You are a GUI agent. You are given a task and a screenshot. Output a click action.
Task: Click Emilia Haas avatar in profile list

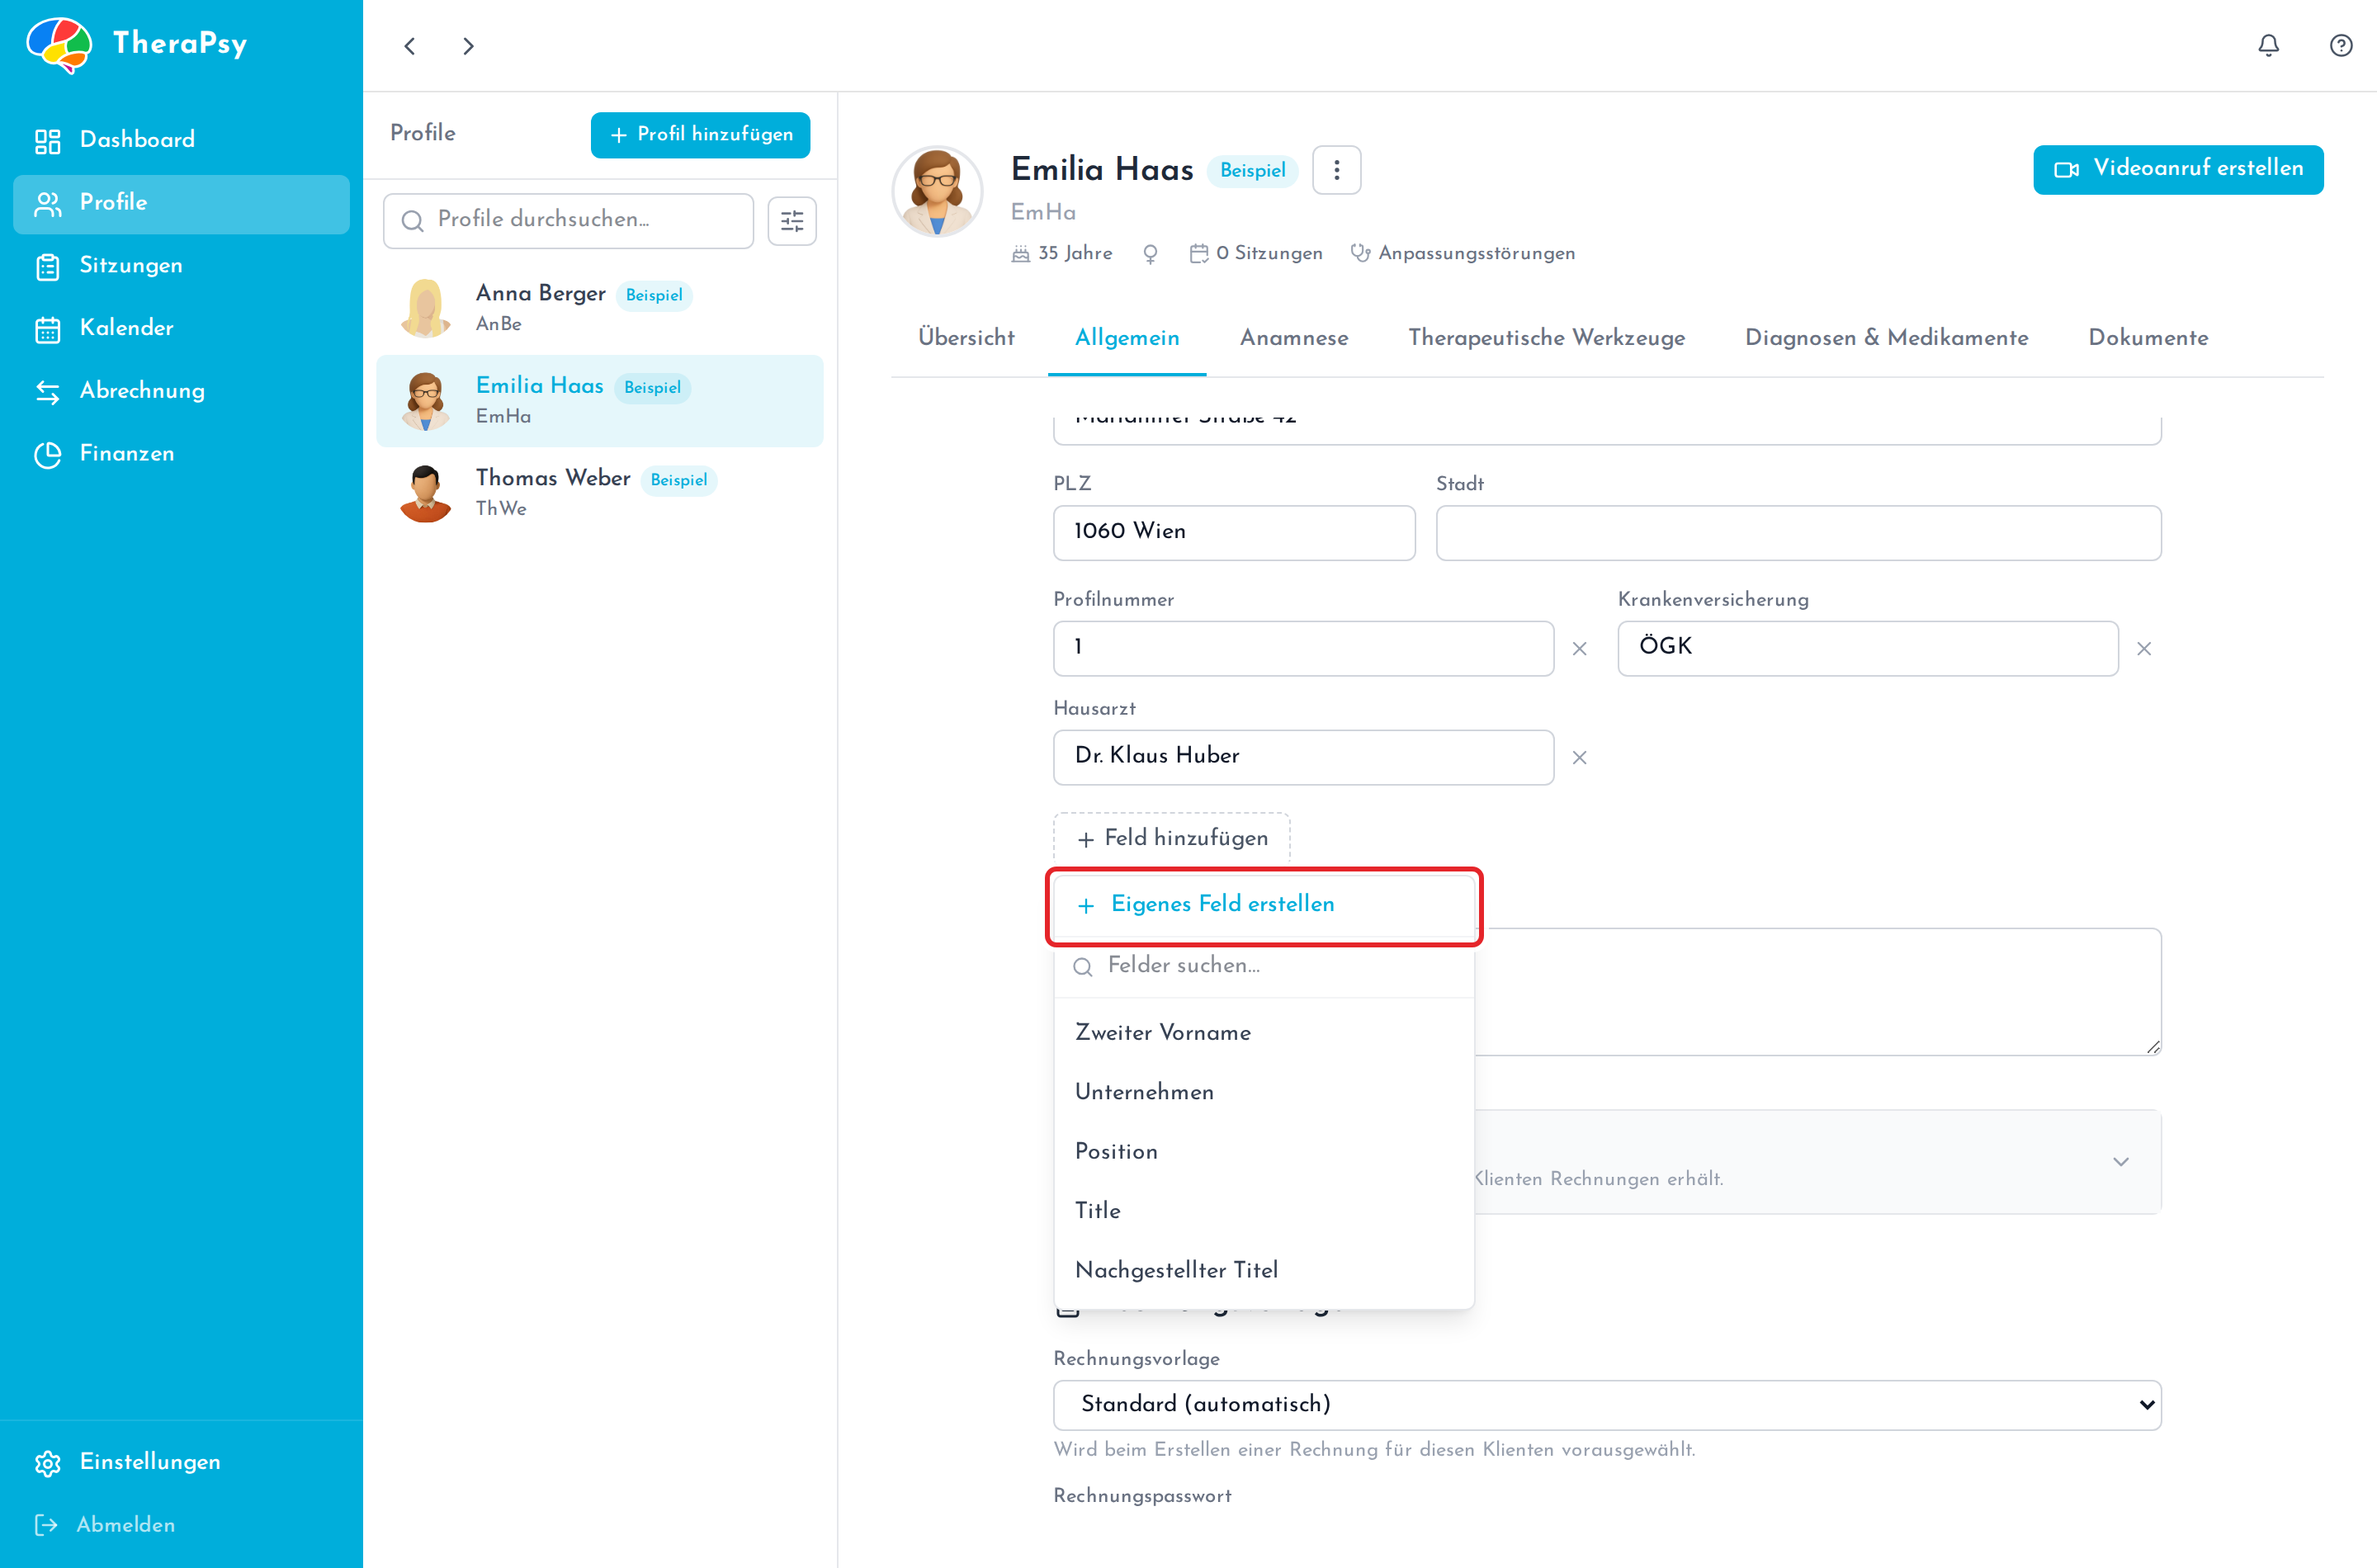pos(426,401)
